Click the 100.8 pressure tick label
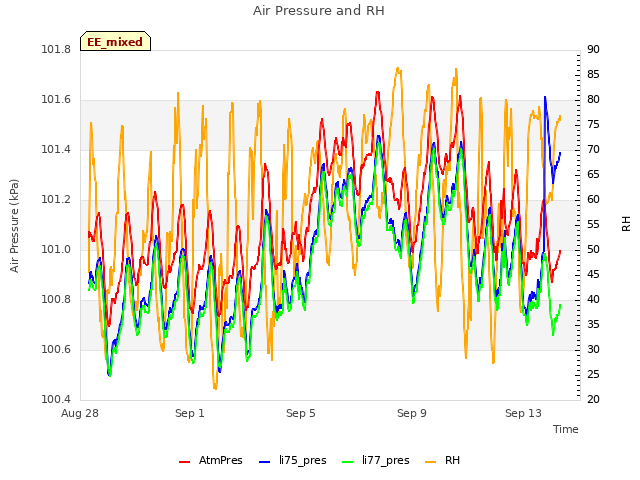This screenshot has width=640, height=480. [x=56, y=300]
